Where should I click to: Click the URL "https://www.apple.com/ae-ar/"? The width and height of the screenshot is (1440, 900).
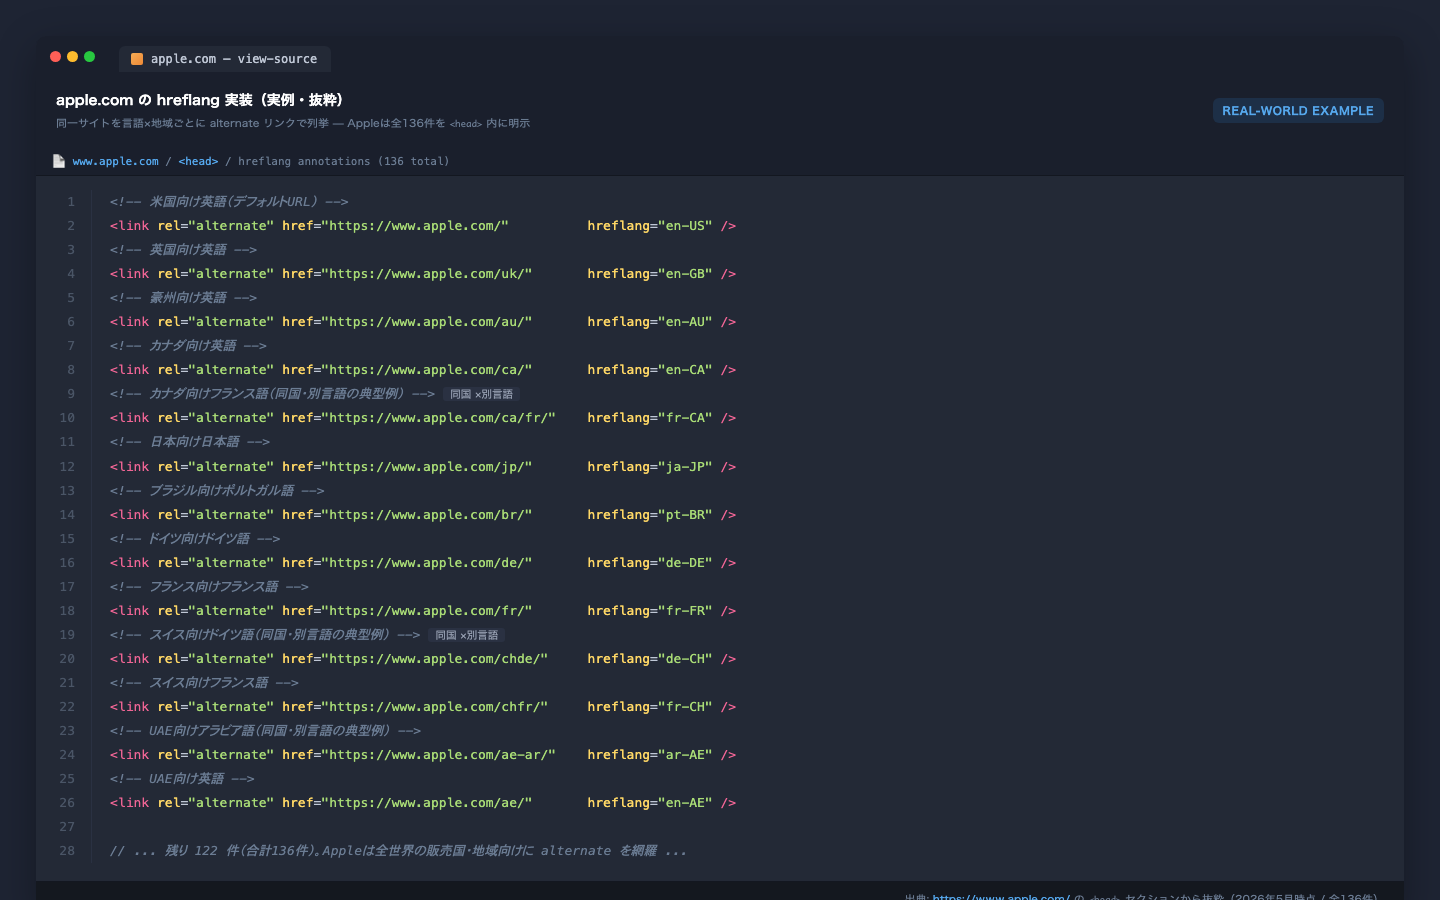tap(439, 755)
